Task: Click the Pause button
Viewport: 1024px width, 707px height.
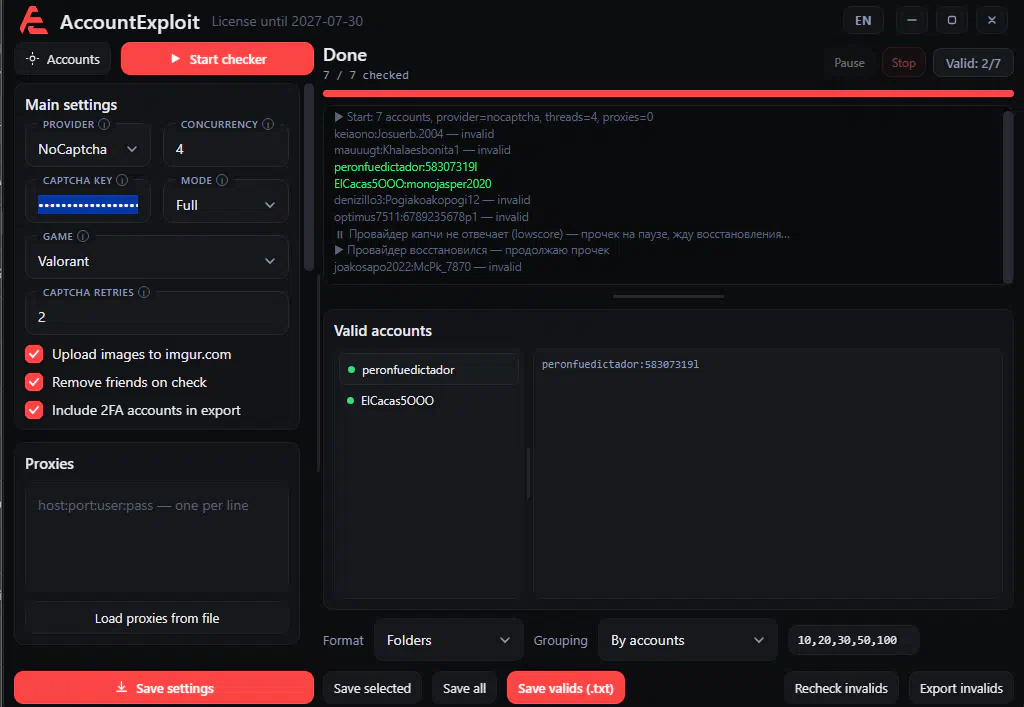Action: [x=849, y=63]
